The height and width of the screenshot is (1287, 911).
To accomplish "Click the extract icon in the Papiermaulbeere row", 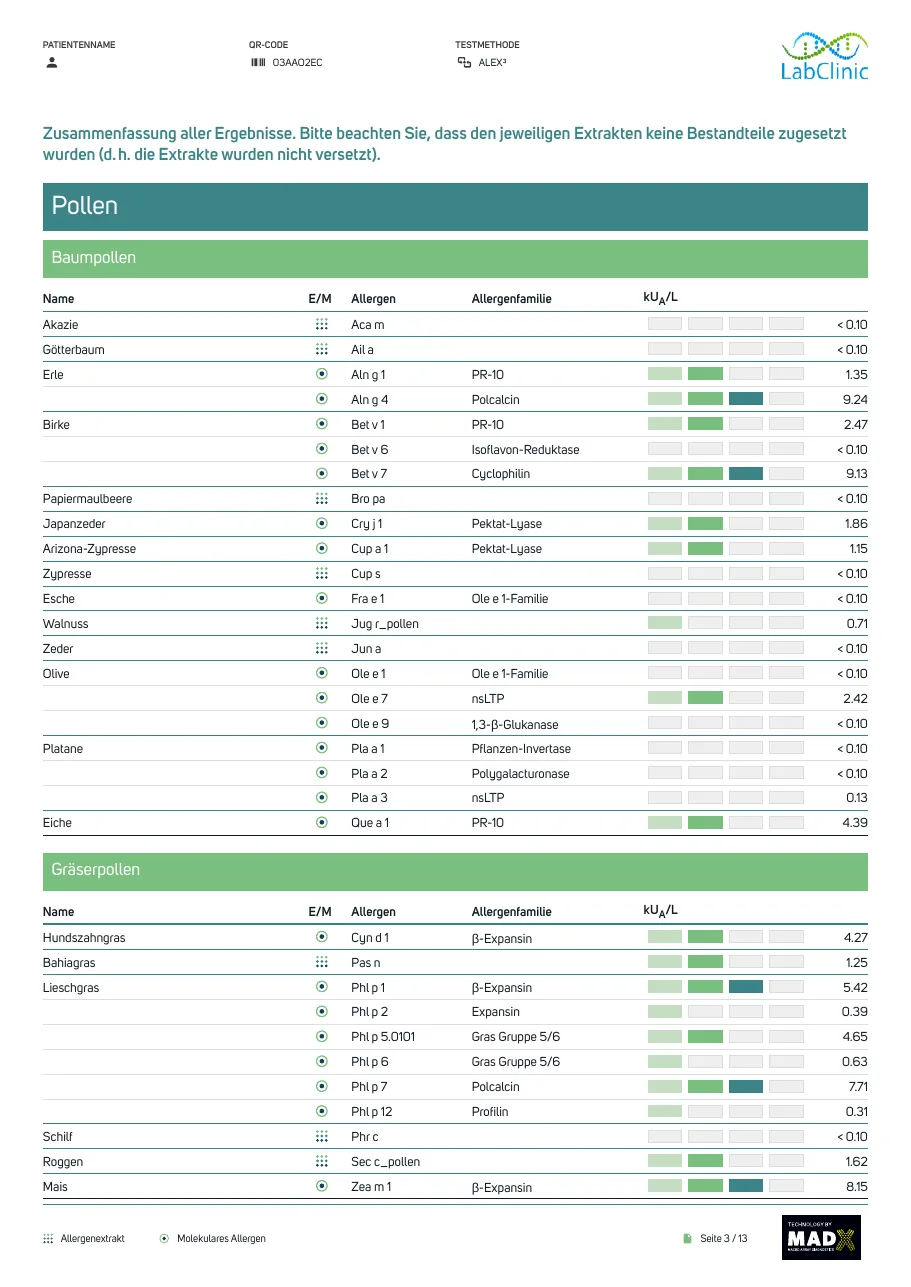I will [321, 498].
